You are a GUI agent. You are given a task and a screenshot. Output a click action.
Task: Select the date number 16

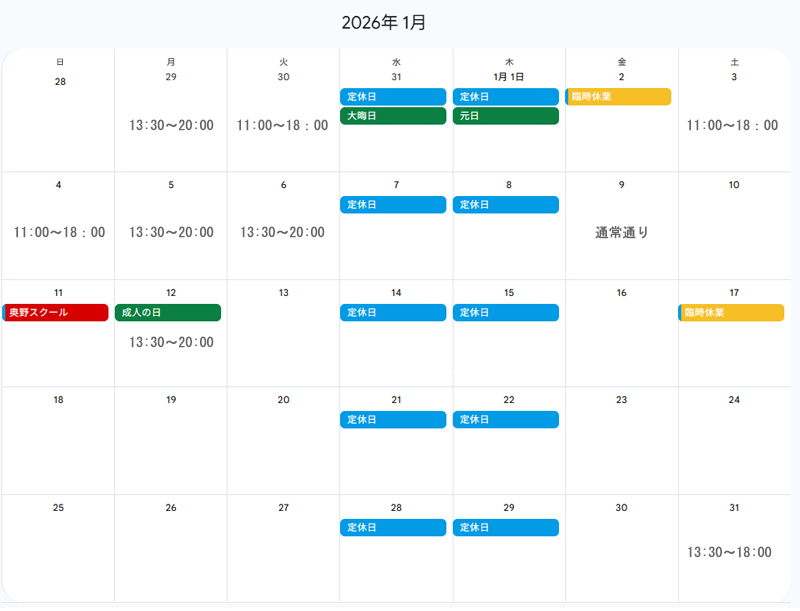[622, 293]
